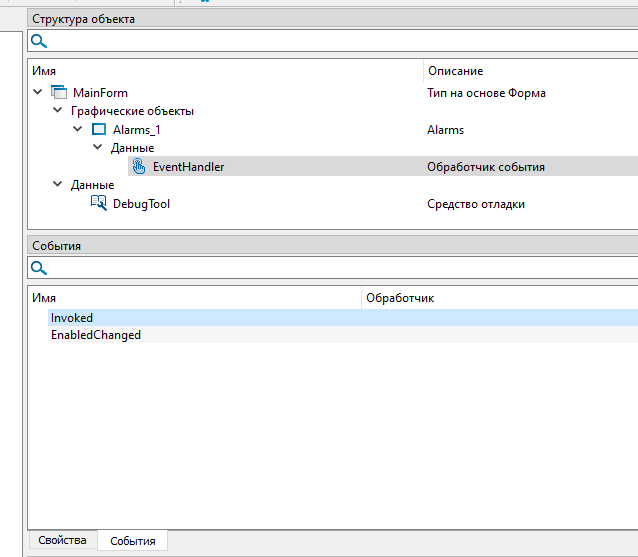Screen dimensions: 638x557
Task: Select the EnabledChanged event row
Action: [96, 335]
